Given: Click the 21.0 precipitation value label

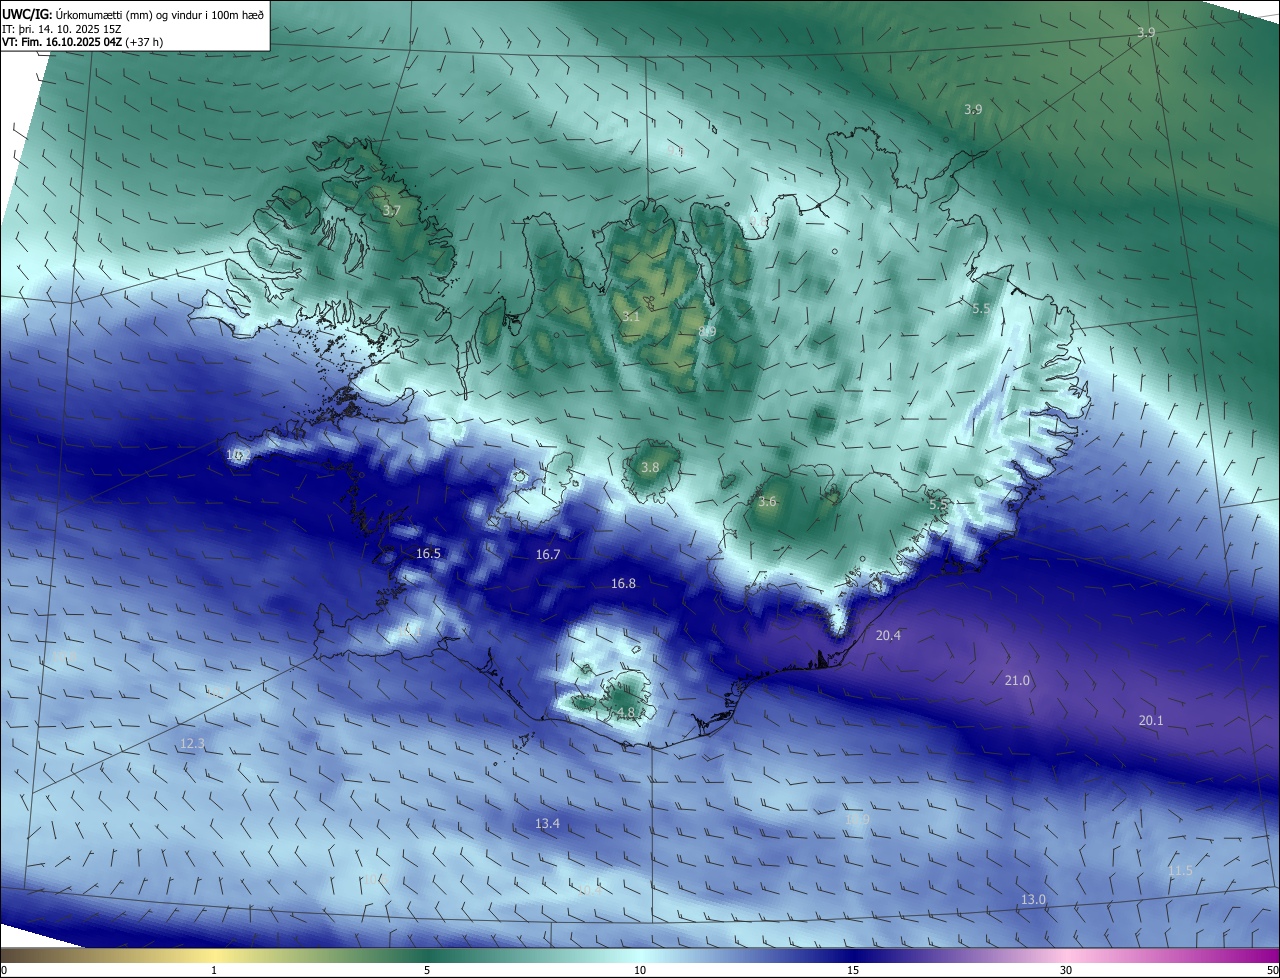Looking at the screenshot, I should [1017, 680].
